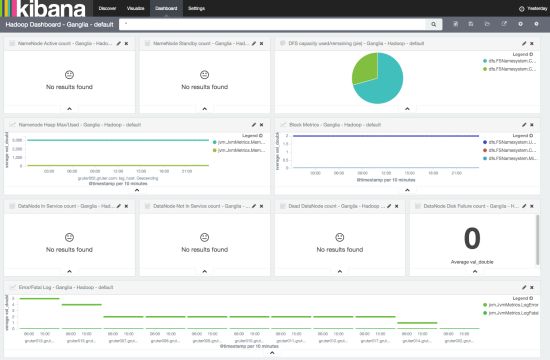
Task: Edit the Namenode Heap Max/Used panel
Action: (x=254, y=125)
